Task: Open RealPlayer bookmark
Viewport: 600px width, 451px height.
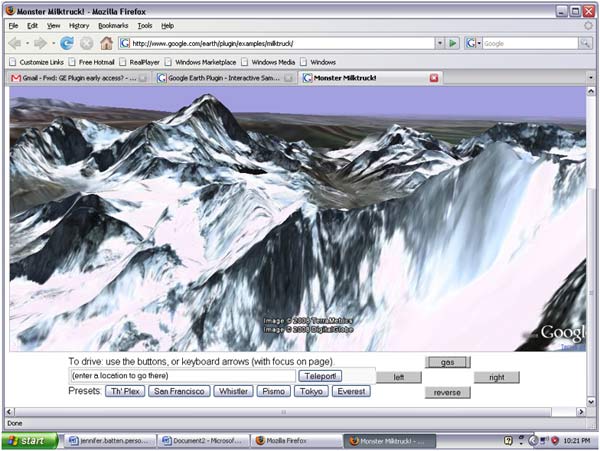Action: coord(140,62)
